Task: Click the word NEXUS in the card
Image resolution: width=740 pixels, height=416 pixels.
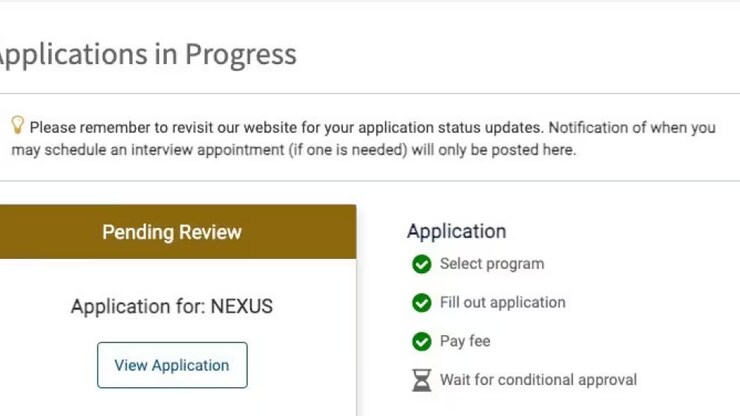Action: click(241, 306)
